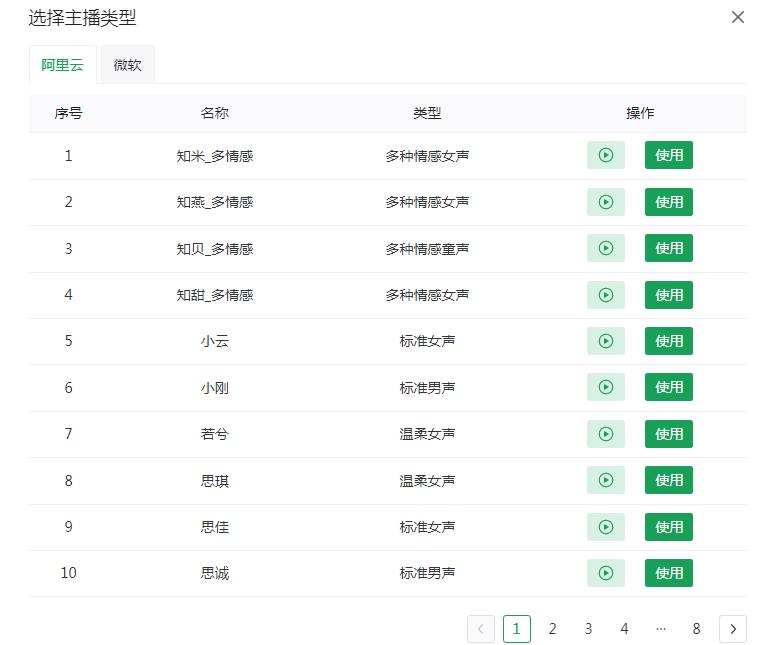
Task: Click 温柔女声 in the 若兮 row
Action: (x=427, y=434)
